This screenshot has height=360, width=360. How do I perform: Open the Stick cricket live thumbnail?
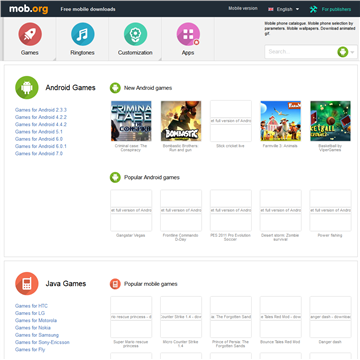pos(231,121)
